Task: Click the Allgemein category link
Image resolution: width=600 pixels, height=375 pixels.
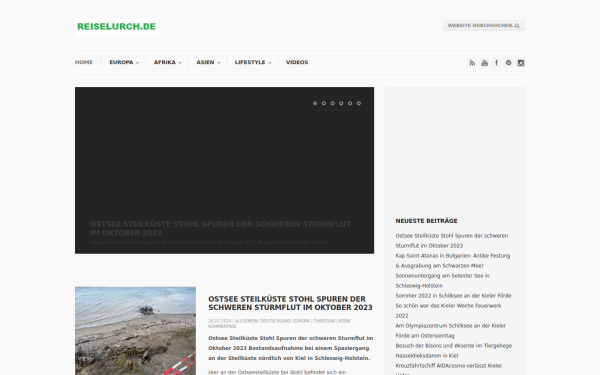Action: pyautogui.click(x=246, y=321)
